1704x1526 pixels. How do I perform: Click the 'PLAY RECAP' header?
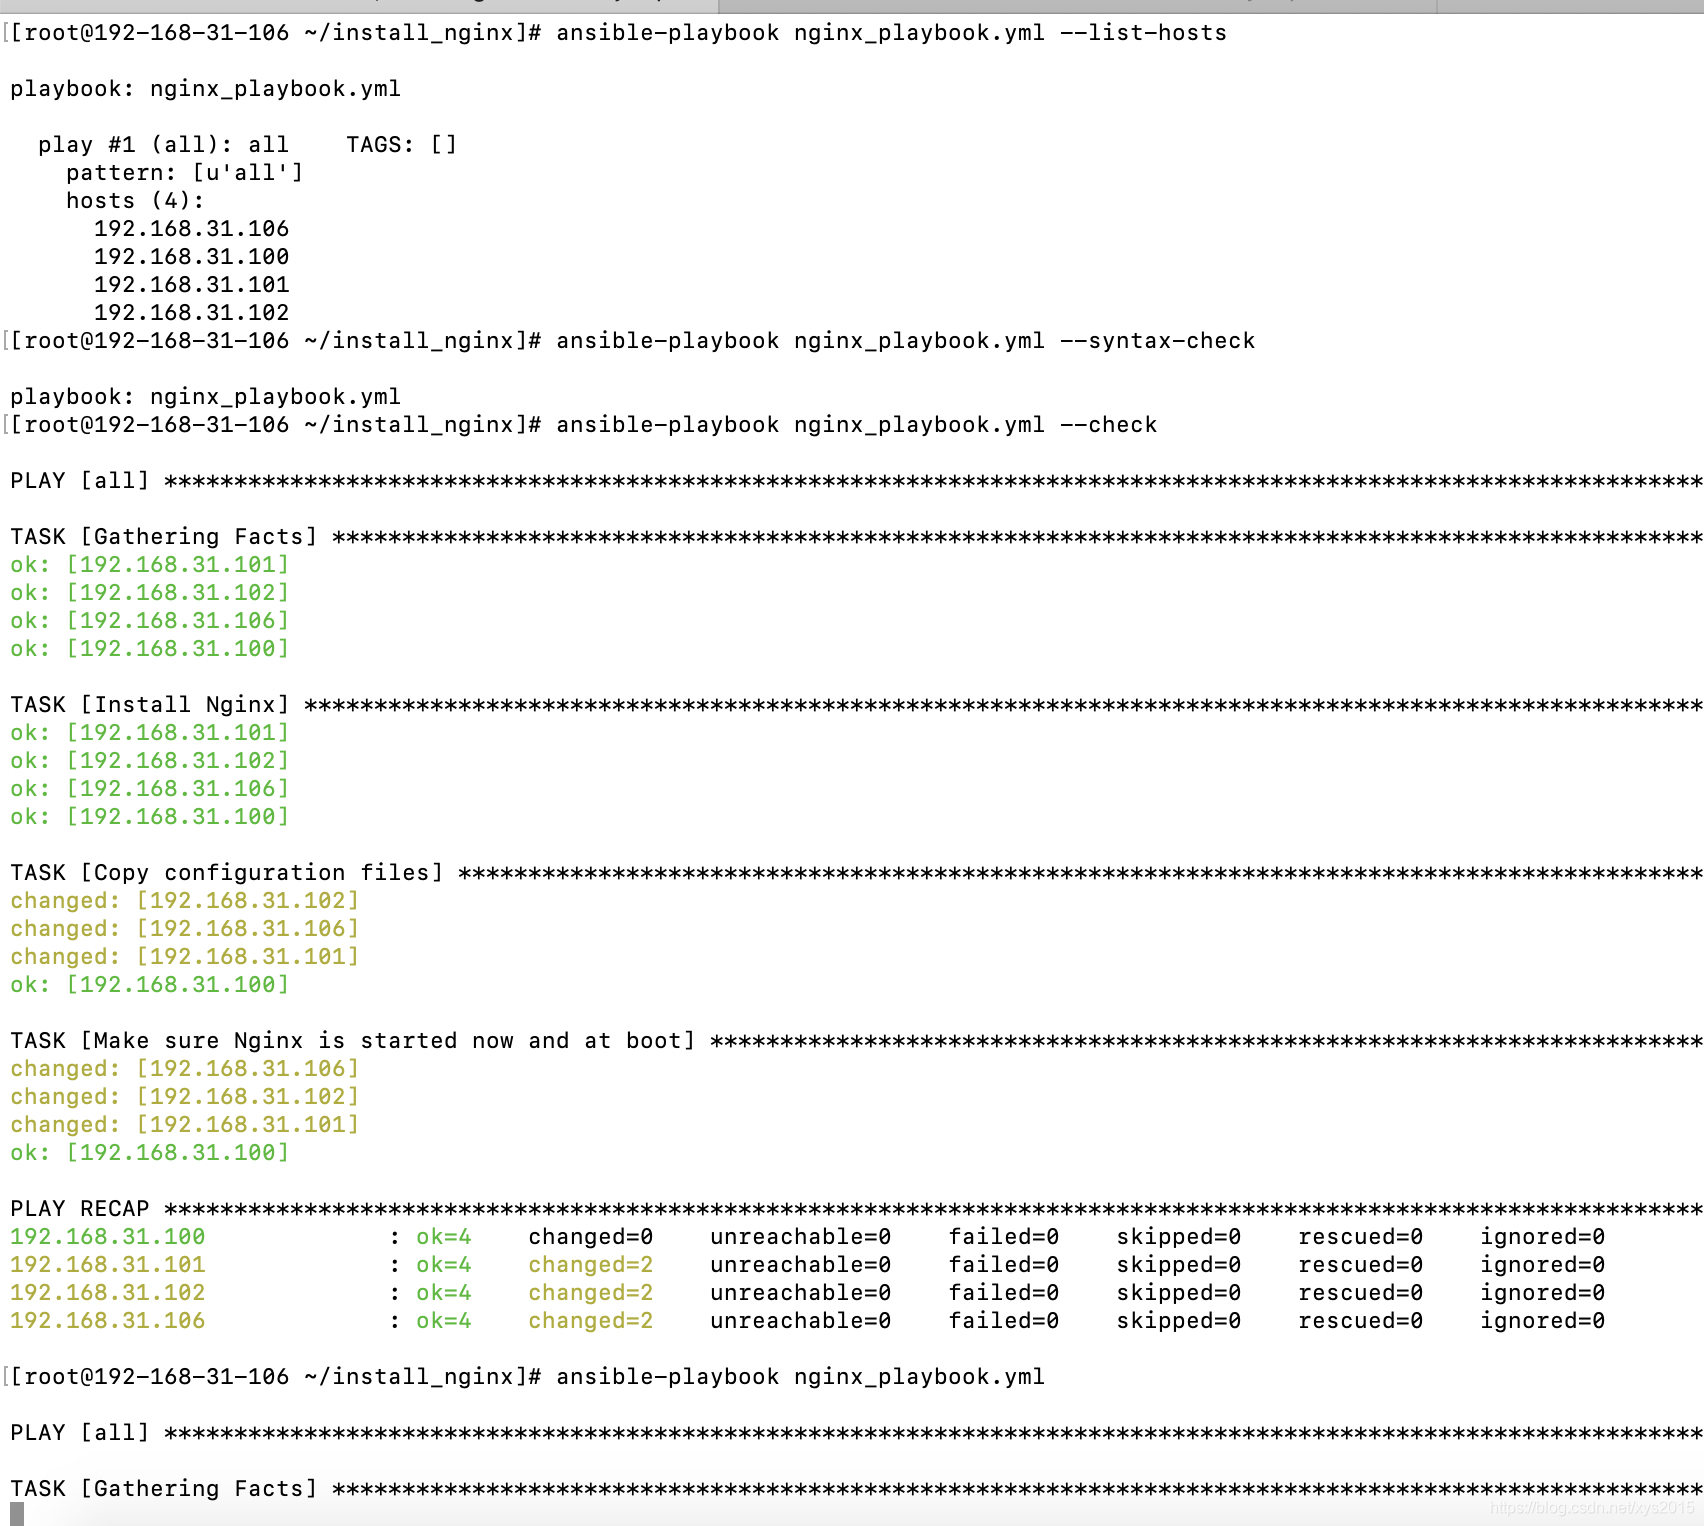pyautogui.click(x=79, y=1209)
